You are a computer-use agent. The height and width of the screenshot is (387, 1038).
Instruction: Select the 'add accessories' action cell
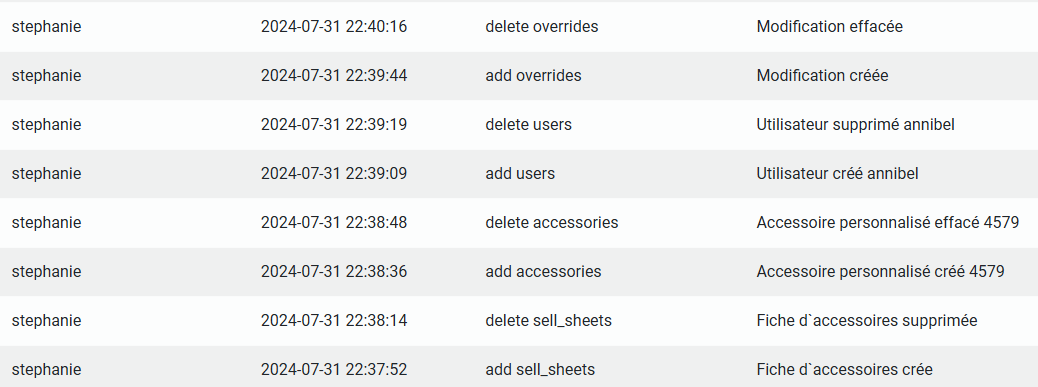pyautogui.click(x=543, y=272)
